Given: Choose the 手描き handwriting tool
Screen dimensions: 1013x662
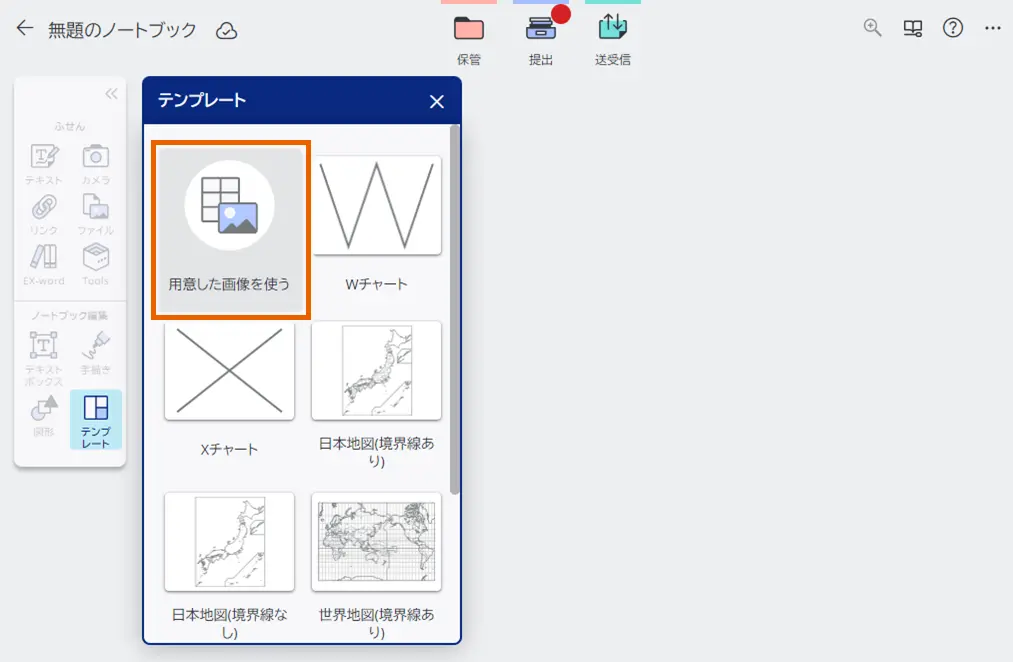Looking at the screenshot, I should [96, 352].
